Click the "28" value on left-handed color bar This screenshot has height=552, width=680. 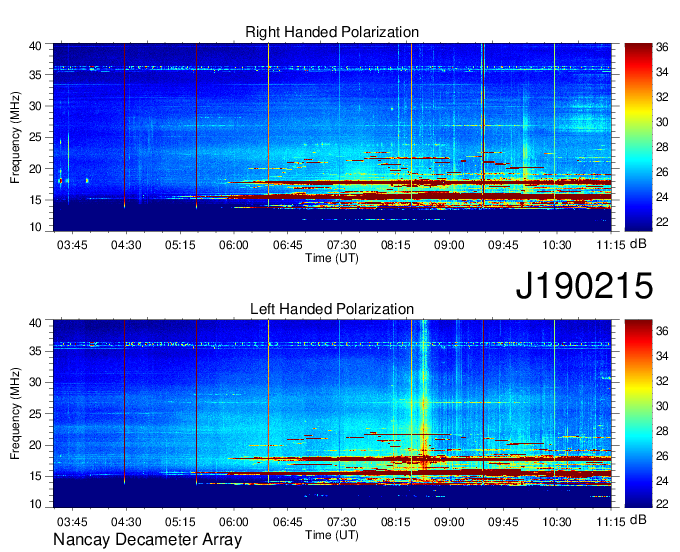point(662,431)
